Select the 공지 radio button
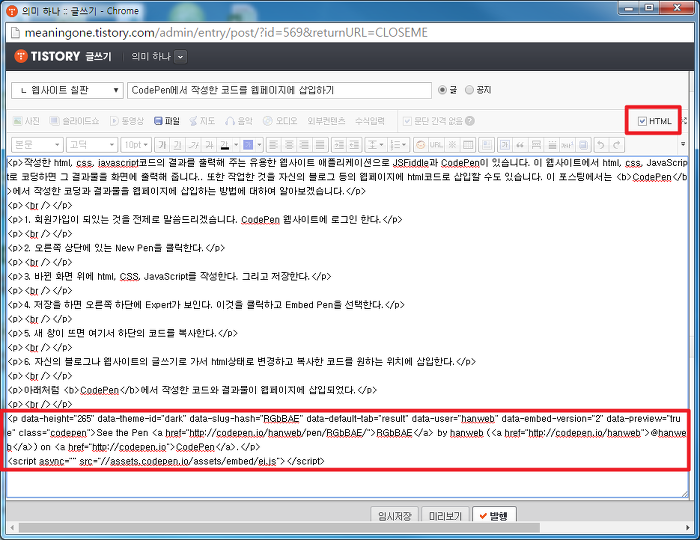 click(x=469, y=90)
